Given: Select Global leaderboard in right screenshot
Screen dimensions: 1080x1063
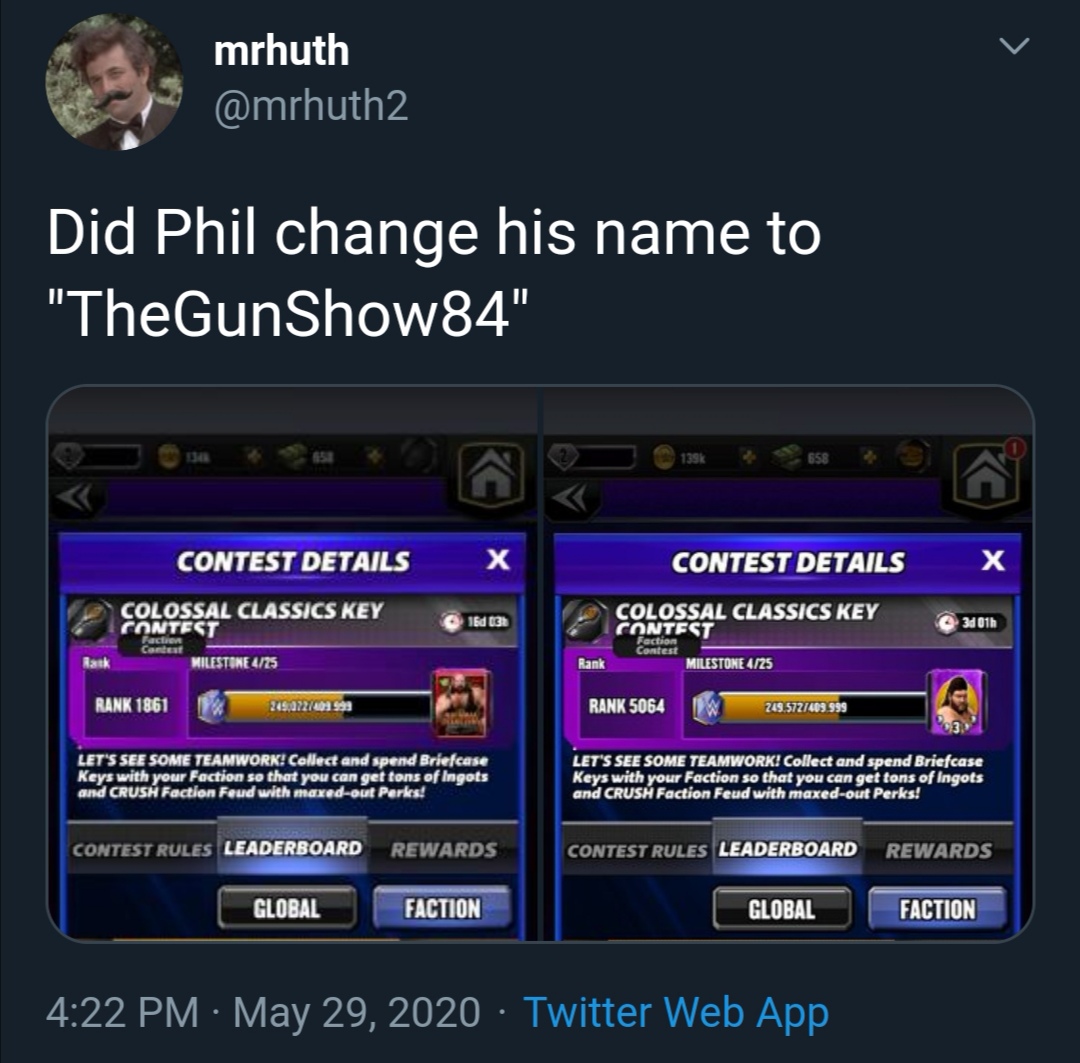Looking at the screenshot, I should pos(782,909).
